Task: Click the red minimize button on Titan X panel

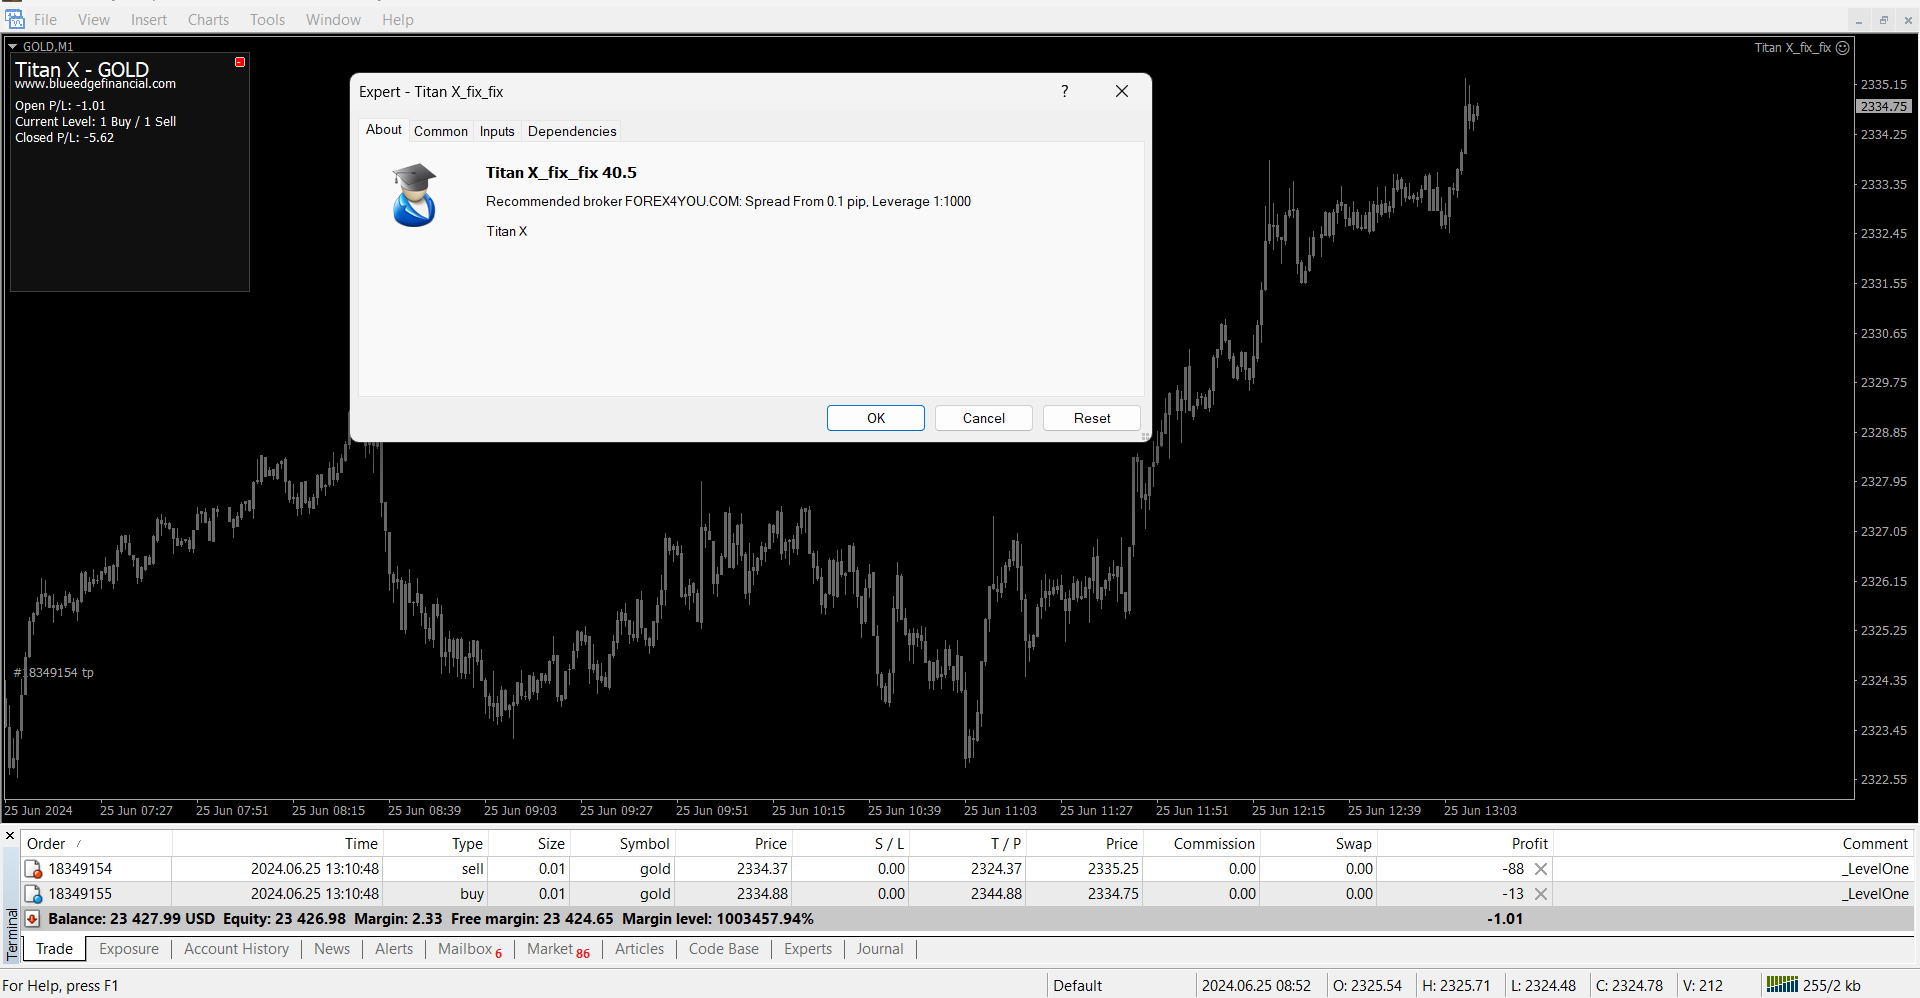Action: pyautogui.click(x=240, y=62)
